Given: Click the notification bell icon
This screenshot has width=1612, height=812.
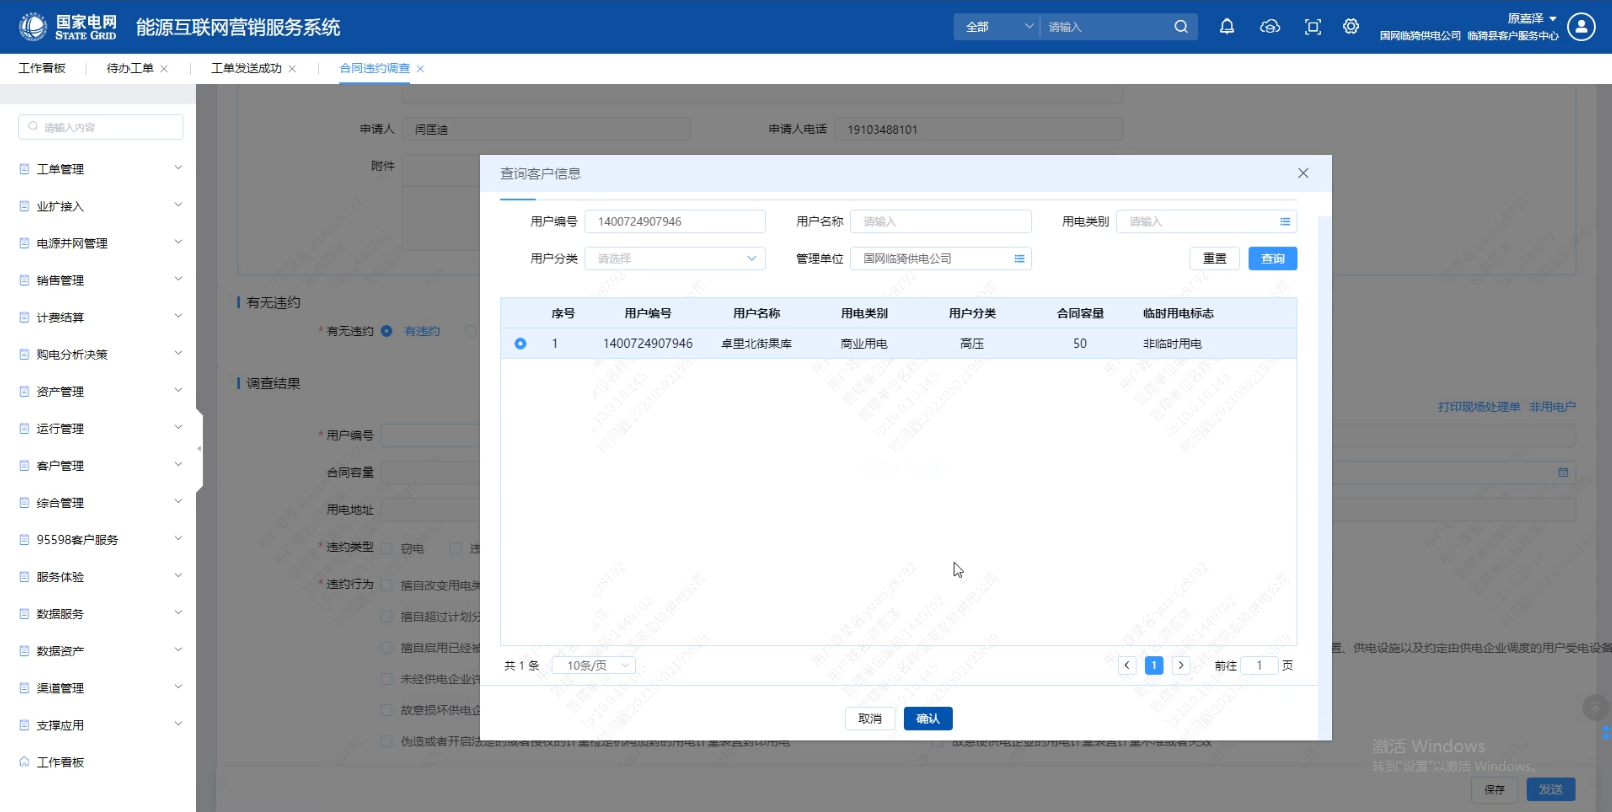Looking at the screenshot, I should coord(1227,27).
